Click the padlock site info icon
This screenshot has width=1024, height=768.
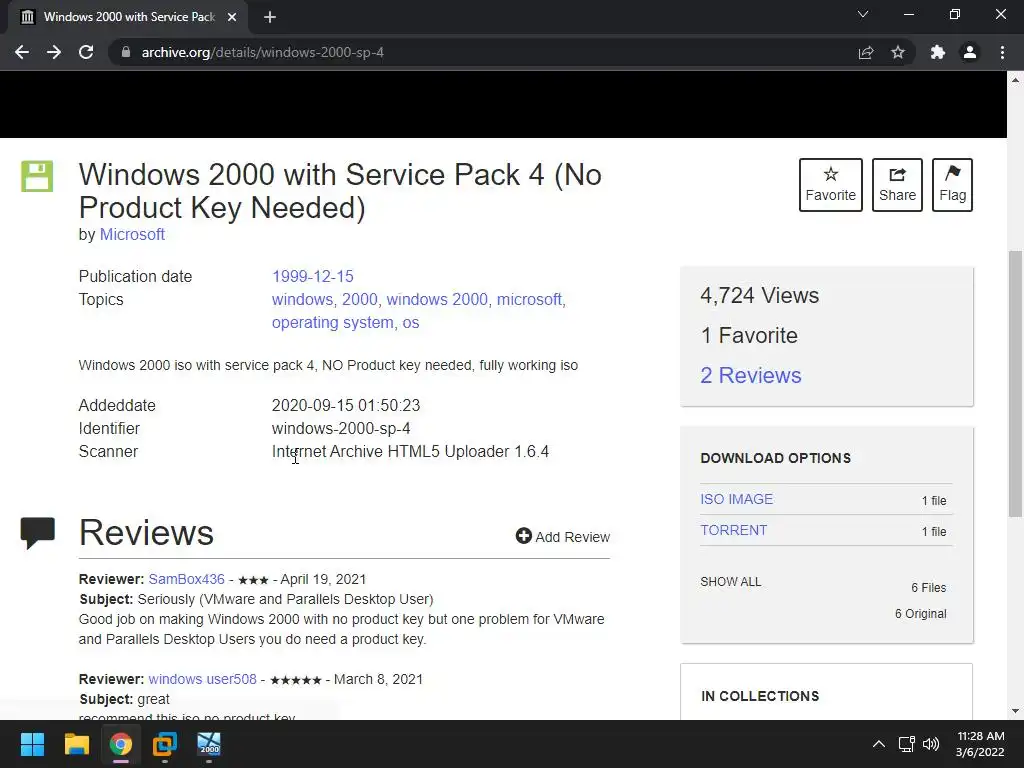click(126, 52)
